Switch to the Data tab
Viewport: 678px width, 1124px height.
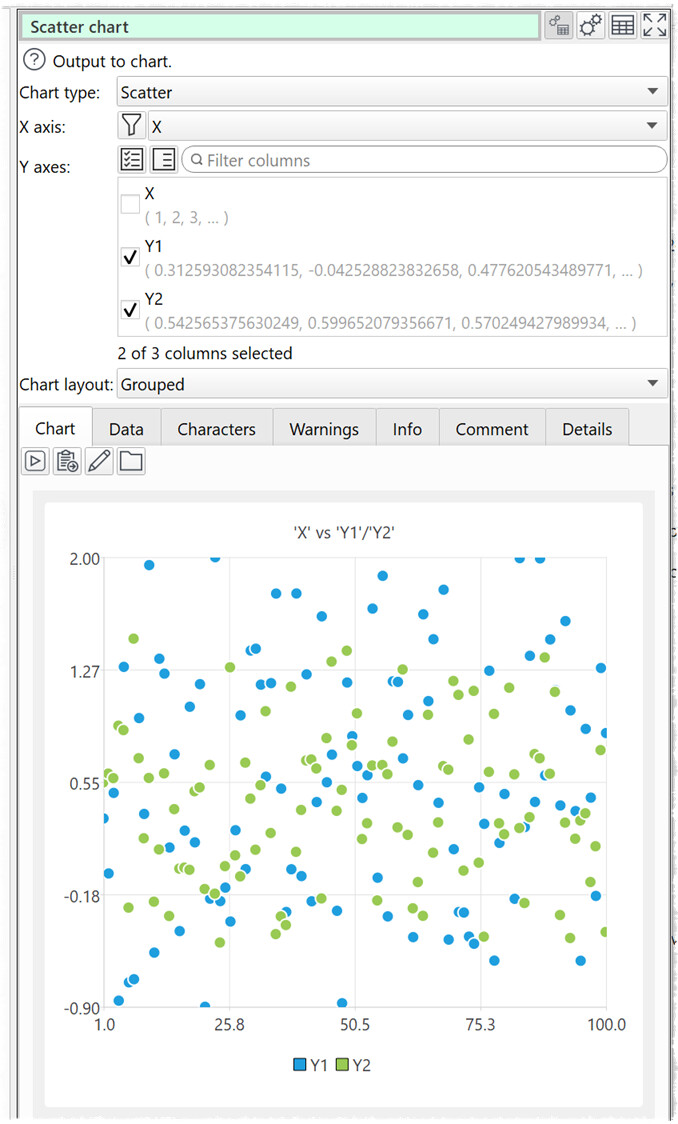coord(126,429)
